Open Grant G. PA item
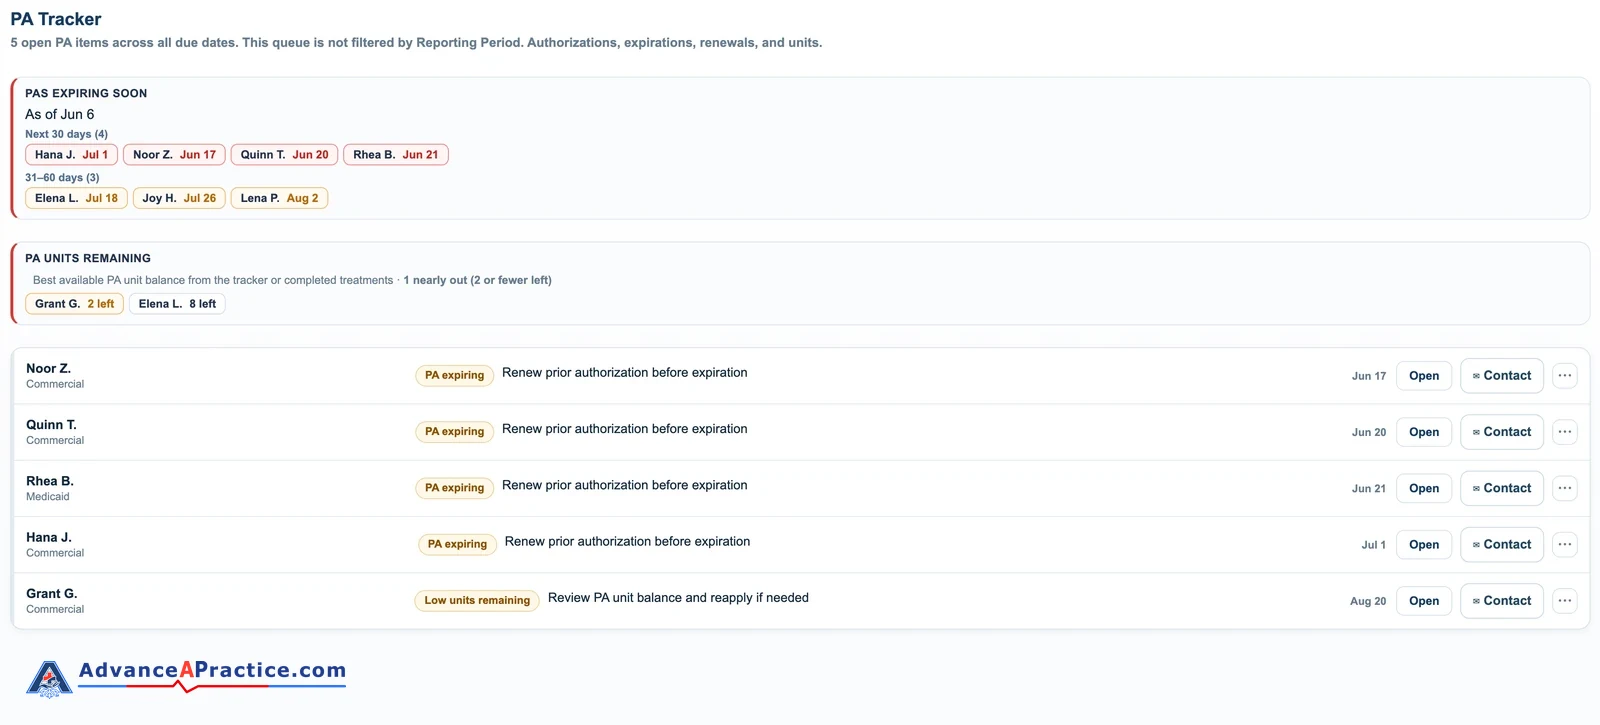The width and height of the screenshot is (1600, 725). pyautogui.click(x=1424, y=601)
